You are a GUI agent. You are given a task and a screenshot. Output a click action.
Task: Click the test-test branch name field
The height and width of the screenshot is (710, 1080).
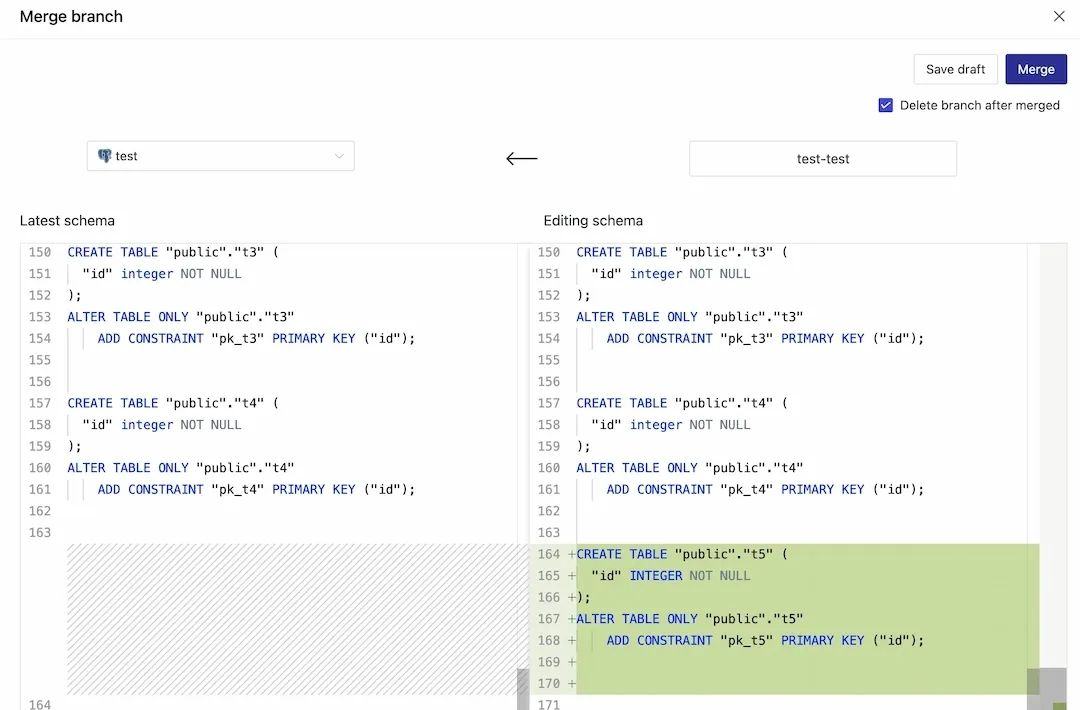click(x=822, y=158)
